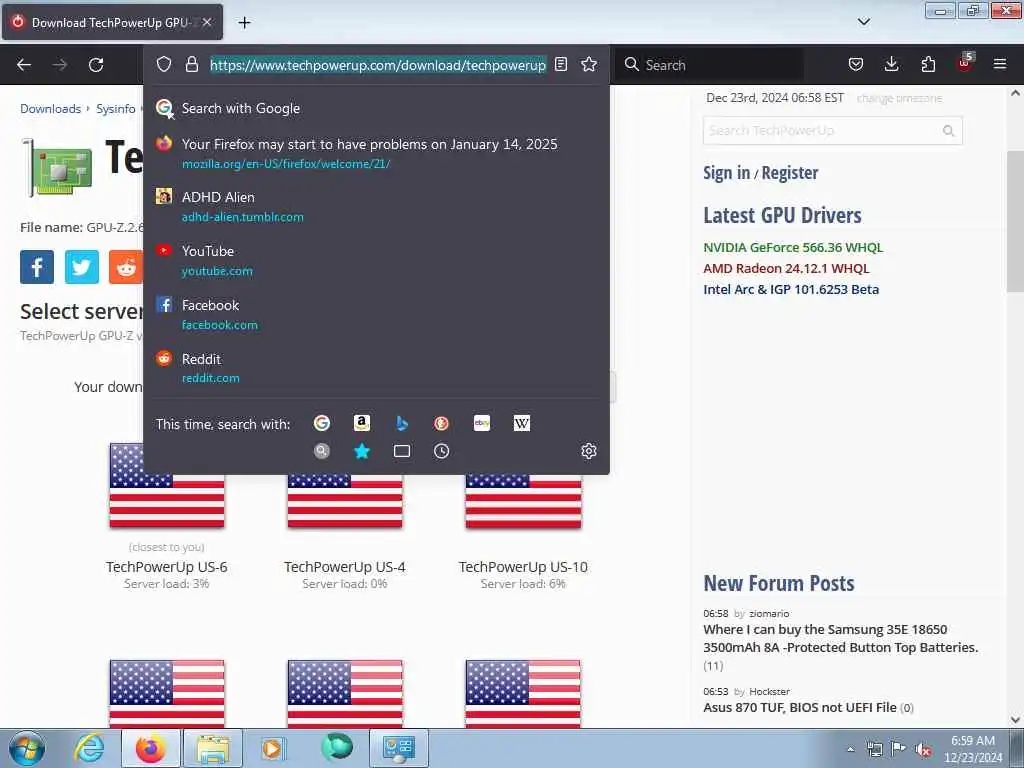The image size is (1024, 768).
Task: Search this time with DuckDuckGo
Action: click(x=441, y=423)
